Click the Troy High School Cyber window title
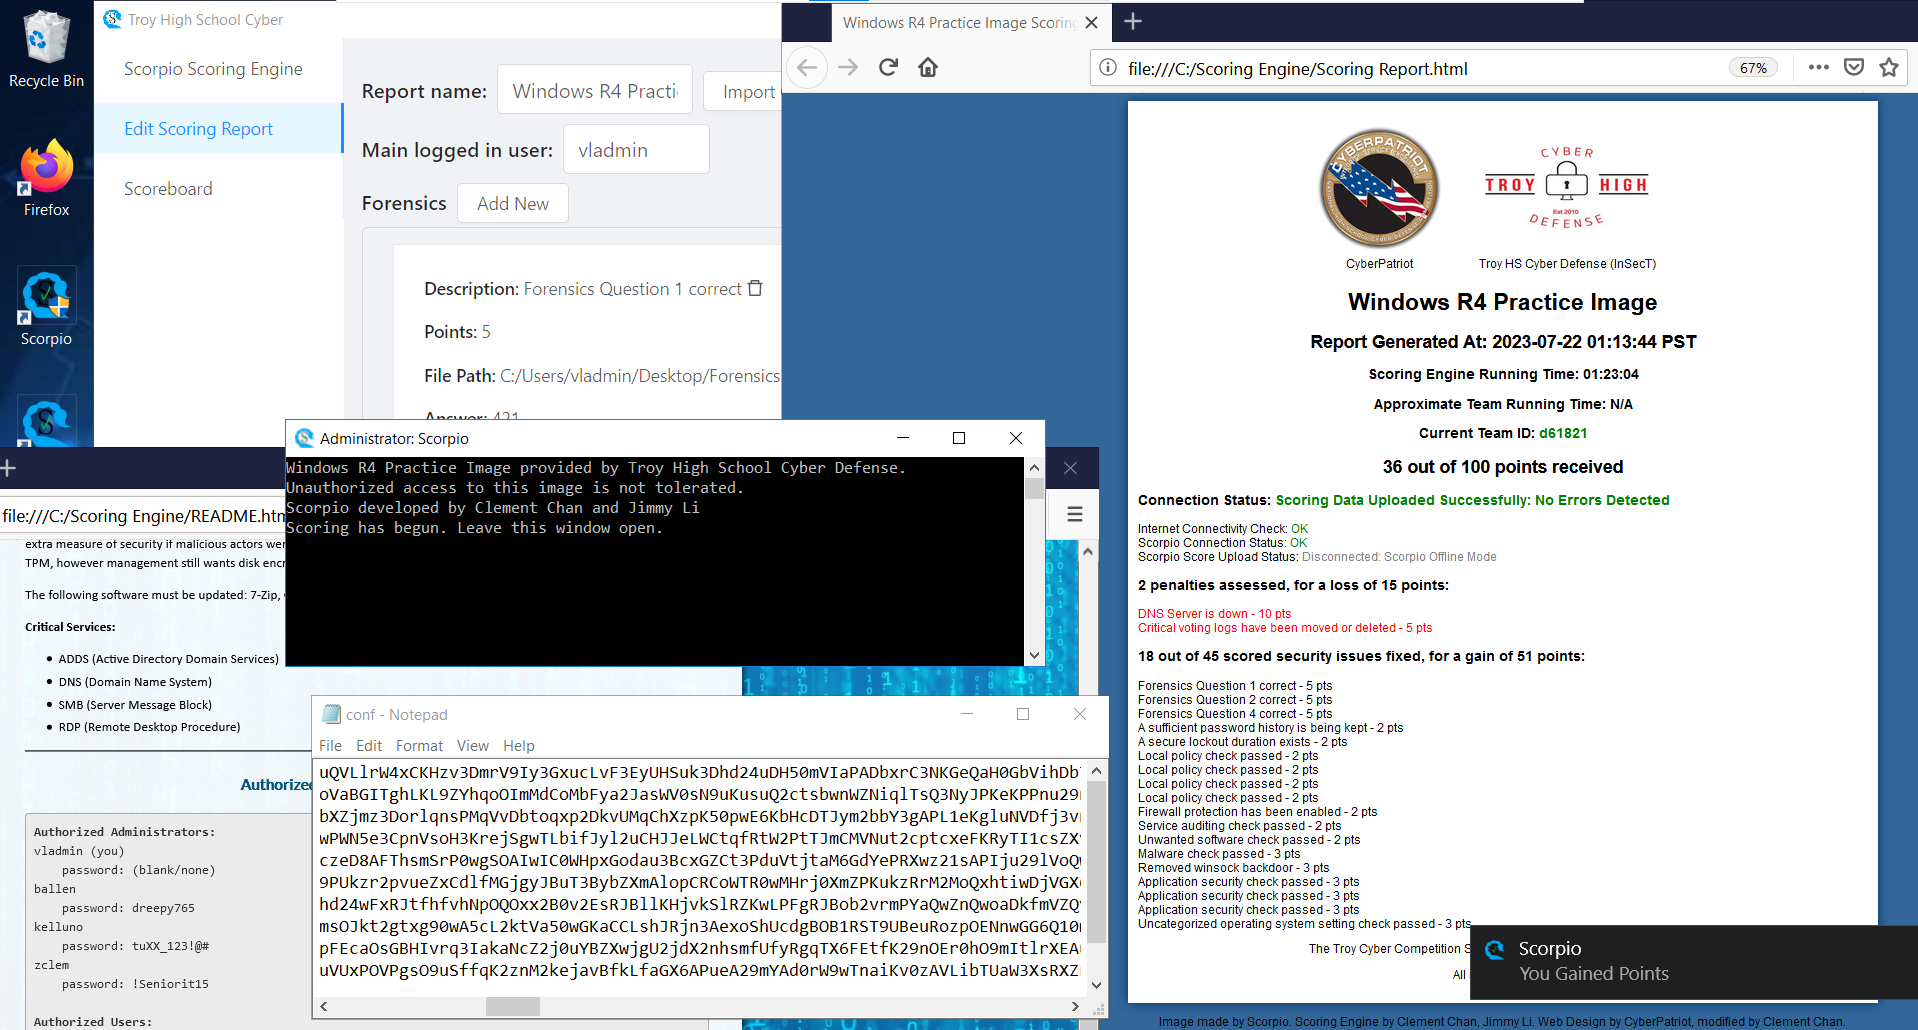The height and width of the screenshot is (1030, 1918). 205,19
